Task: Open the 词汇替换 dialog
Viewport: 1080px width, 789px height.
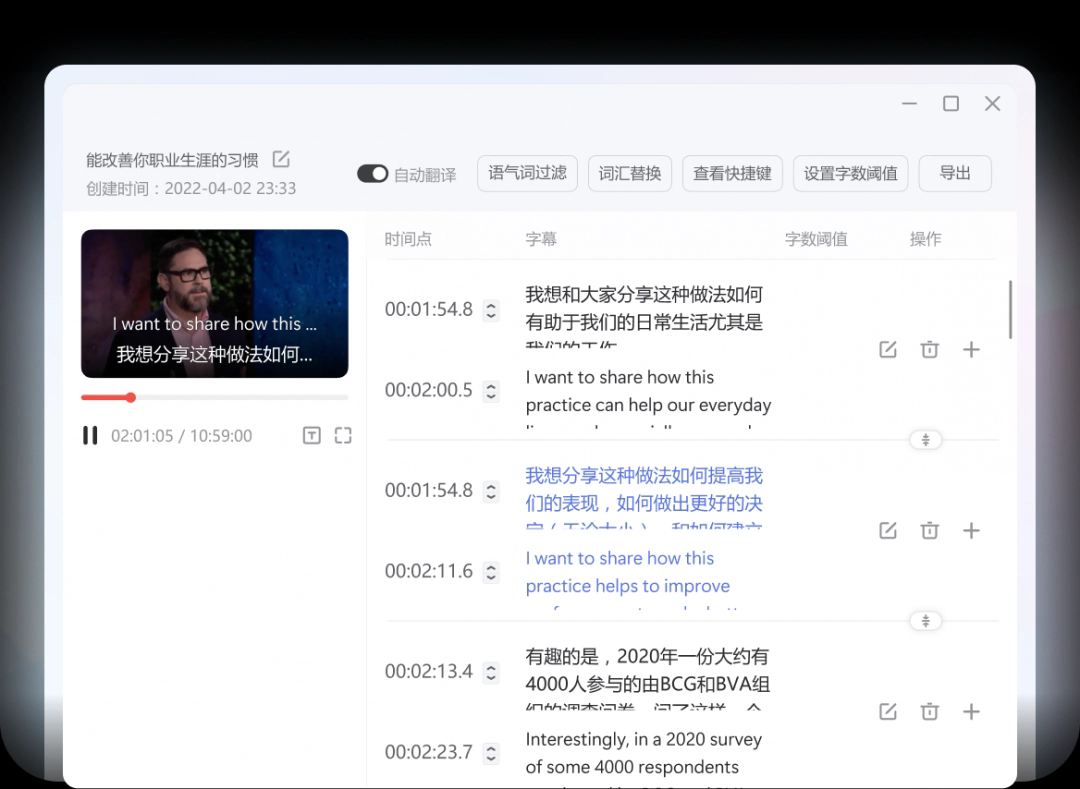Action: pyautogui.click(x=630, y=173)
